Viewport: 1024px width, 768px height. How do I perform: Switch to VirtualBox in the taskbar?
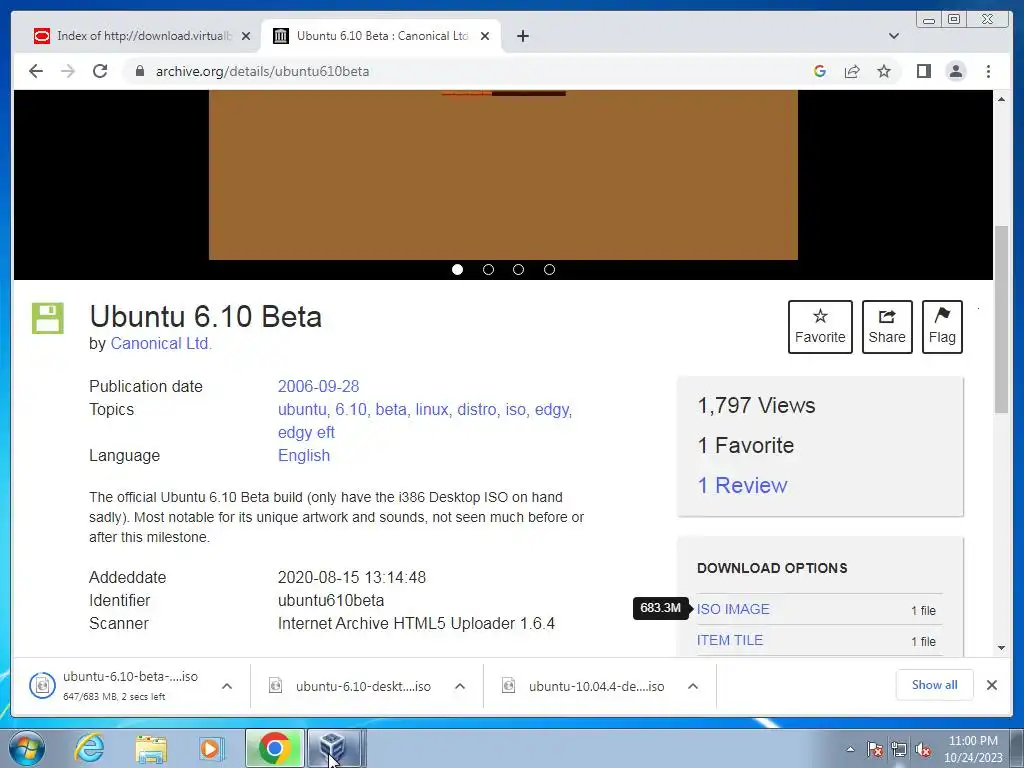tap(334, 748)
